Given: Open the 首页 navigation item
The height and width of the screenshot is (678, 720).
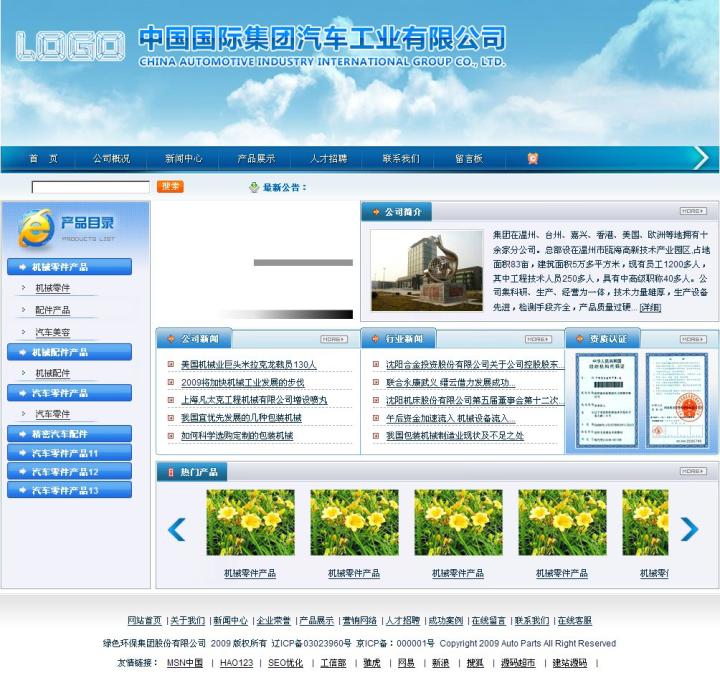Looking at the screenshot, I should click(x=44, y=159).
